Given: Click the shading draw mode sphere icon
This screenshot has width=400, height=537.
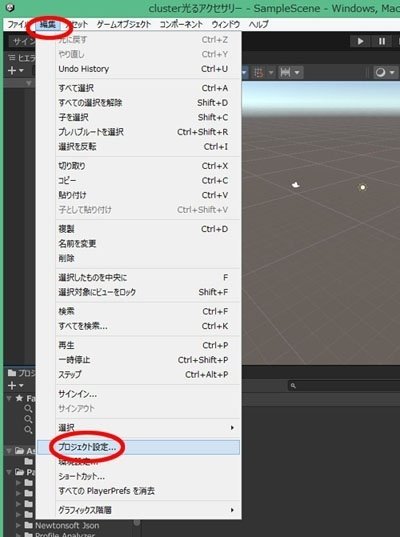Looking at the screenshot, I should (x=380, y=72).
